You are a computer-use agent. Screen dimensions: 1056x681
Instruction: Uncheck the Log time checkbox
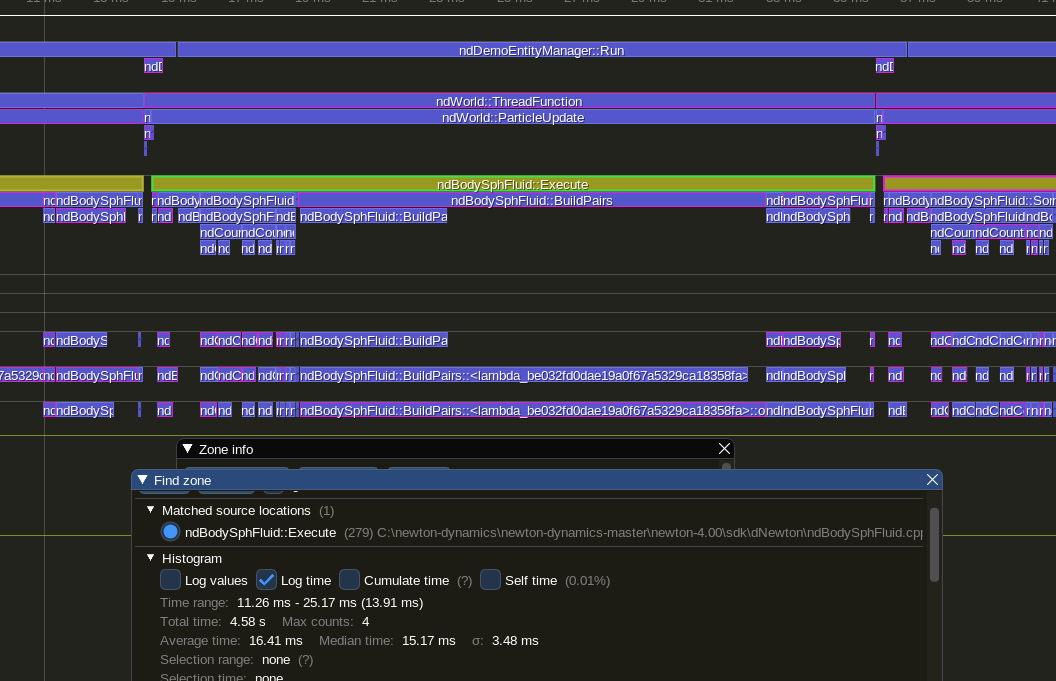tap(266, 580)
